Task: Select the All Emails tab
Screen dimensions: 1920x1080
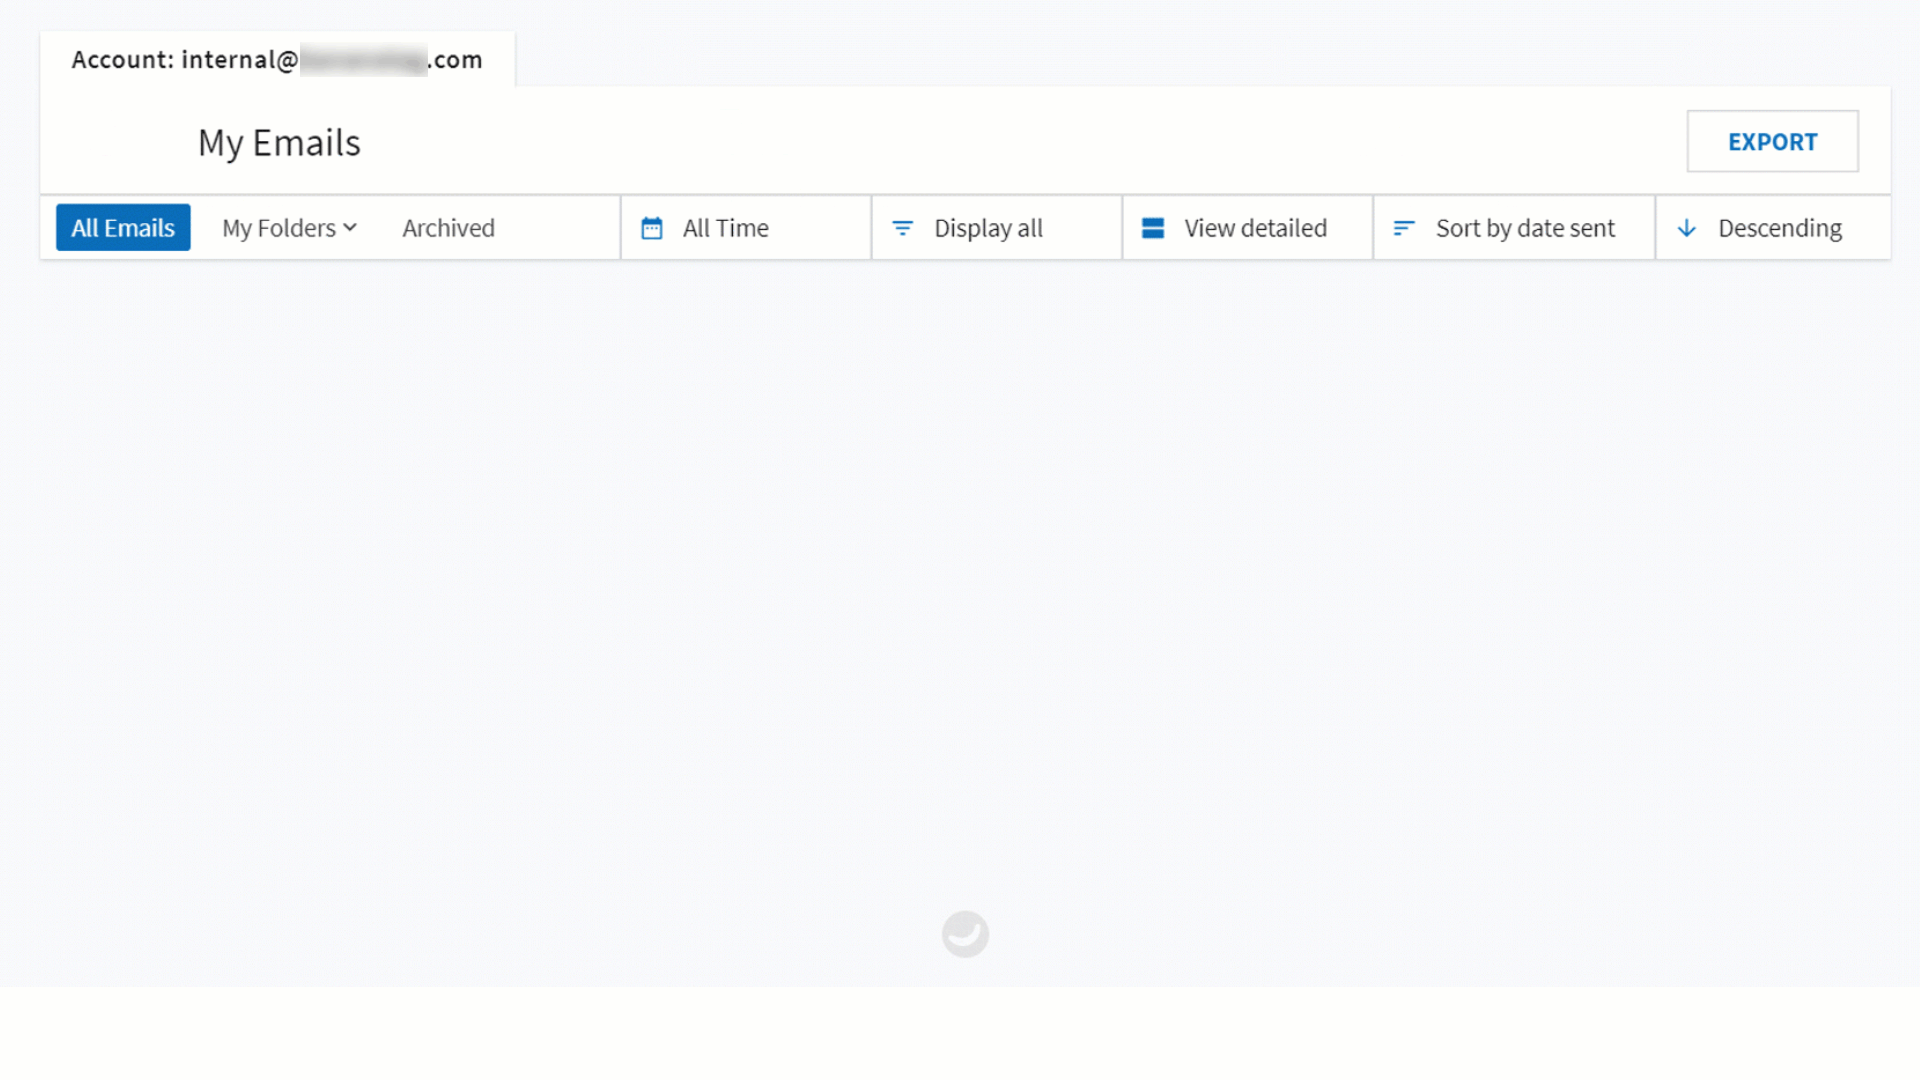Action: click(x=123, y=228)
